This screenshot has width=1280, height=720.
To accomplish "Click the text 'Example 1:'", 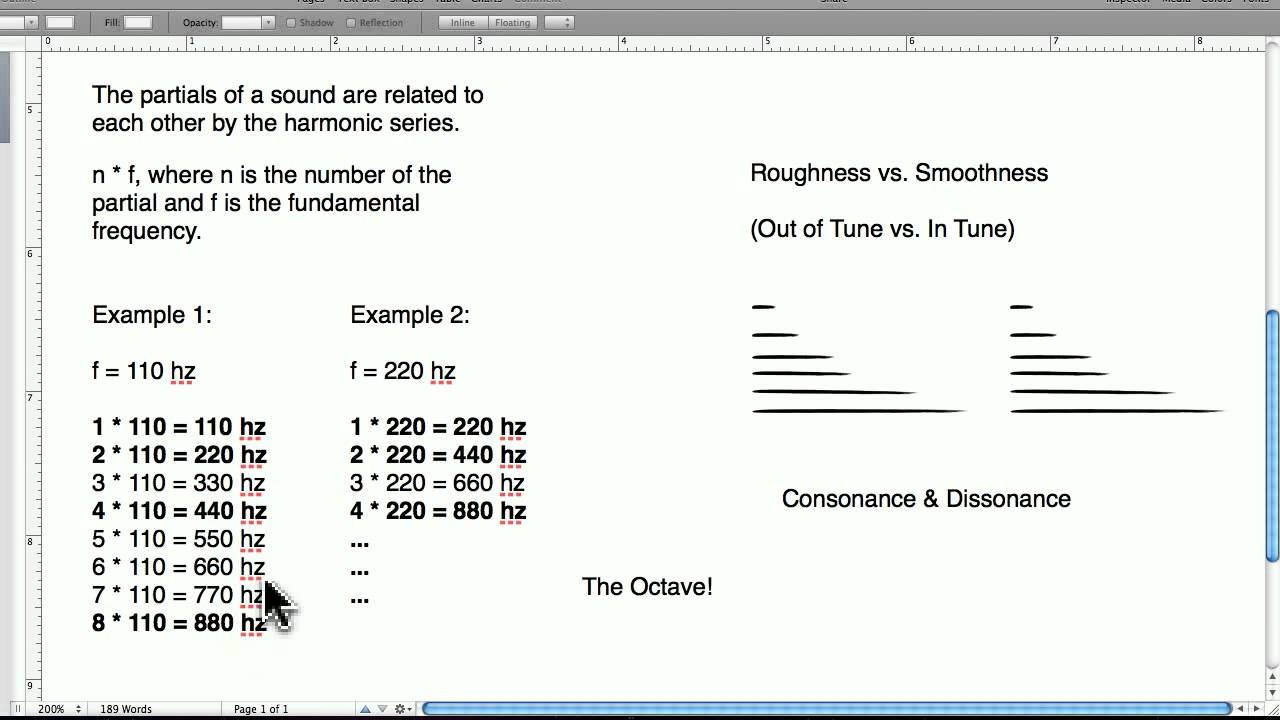I will [152, 315].
